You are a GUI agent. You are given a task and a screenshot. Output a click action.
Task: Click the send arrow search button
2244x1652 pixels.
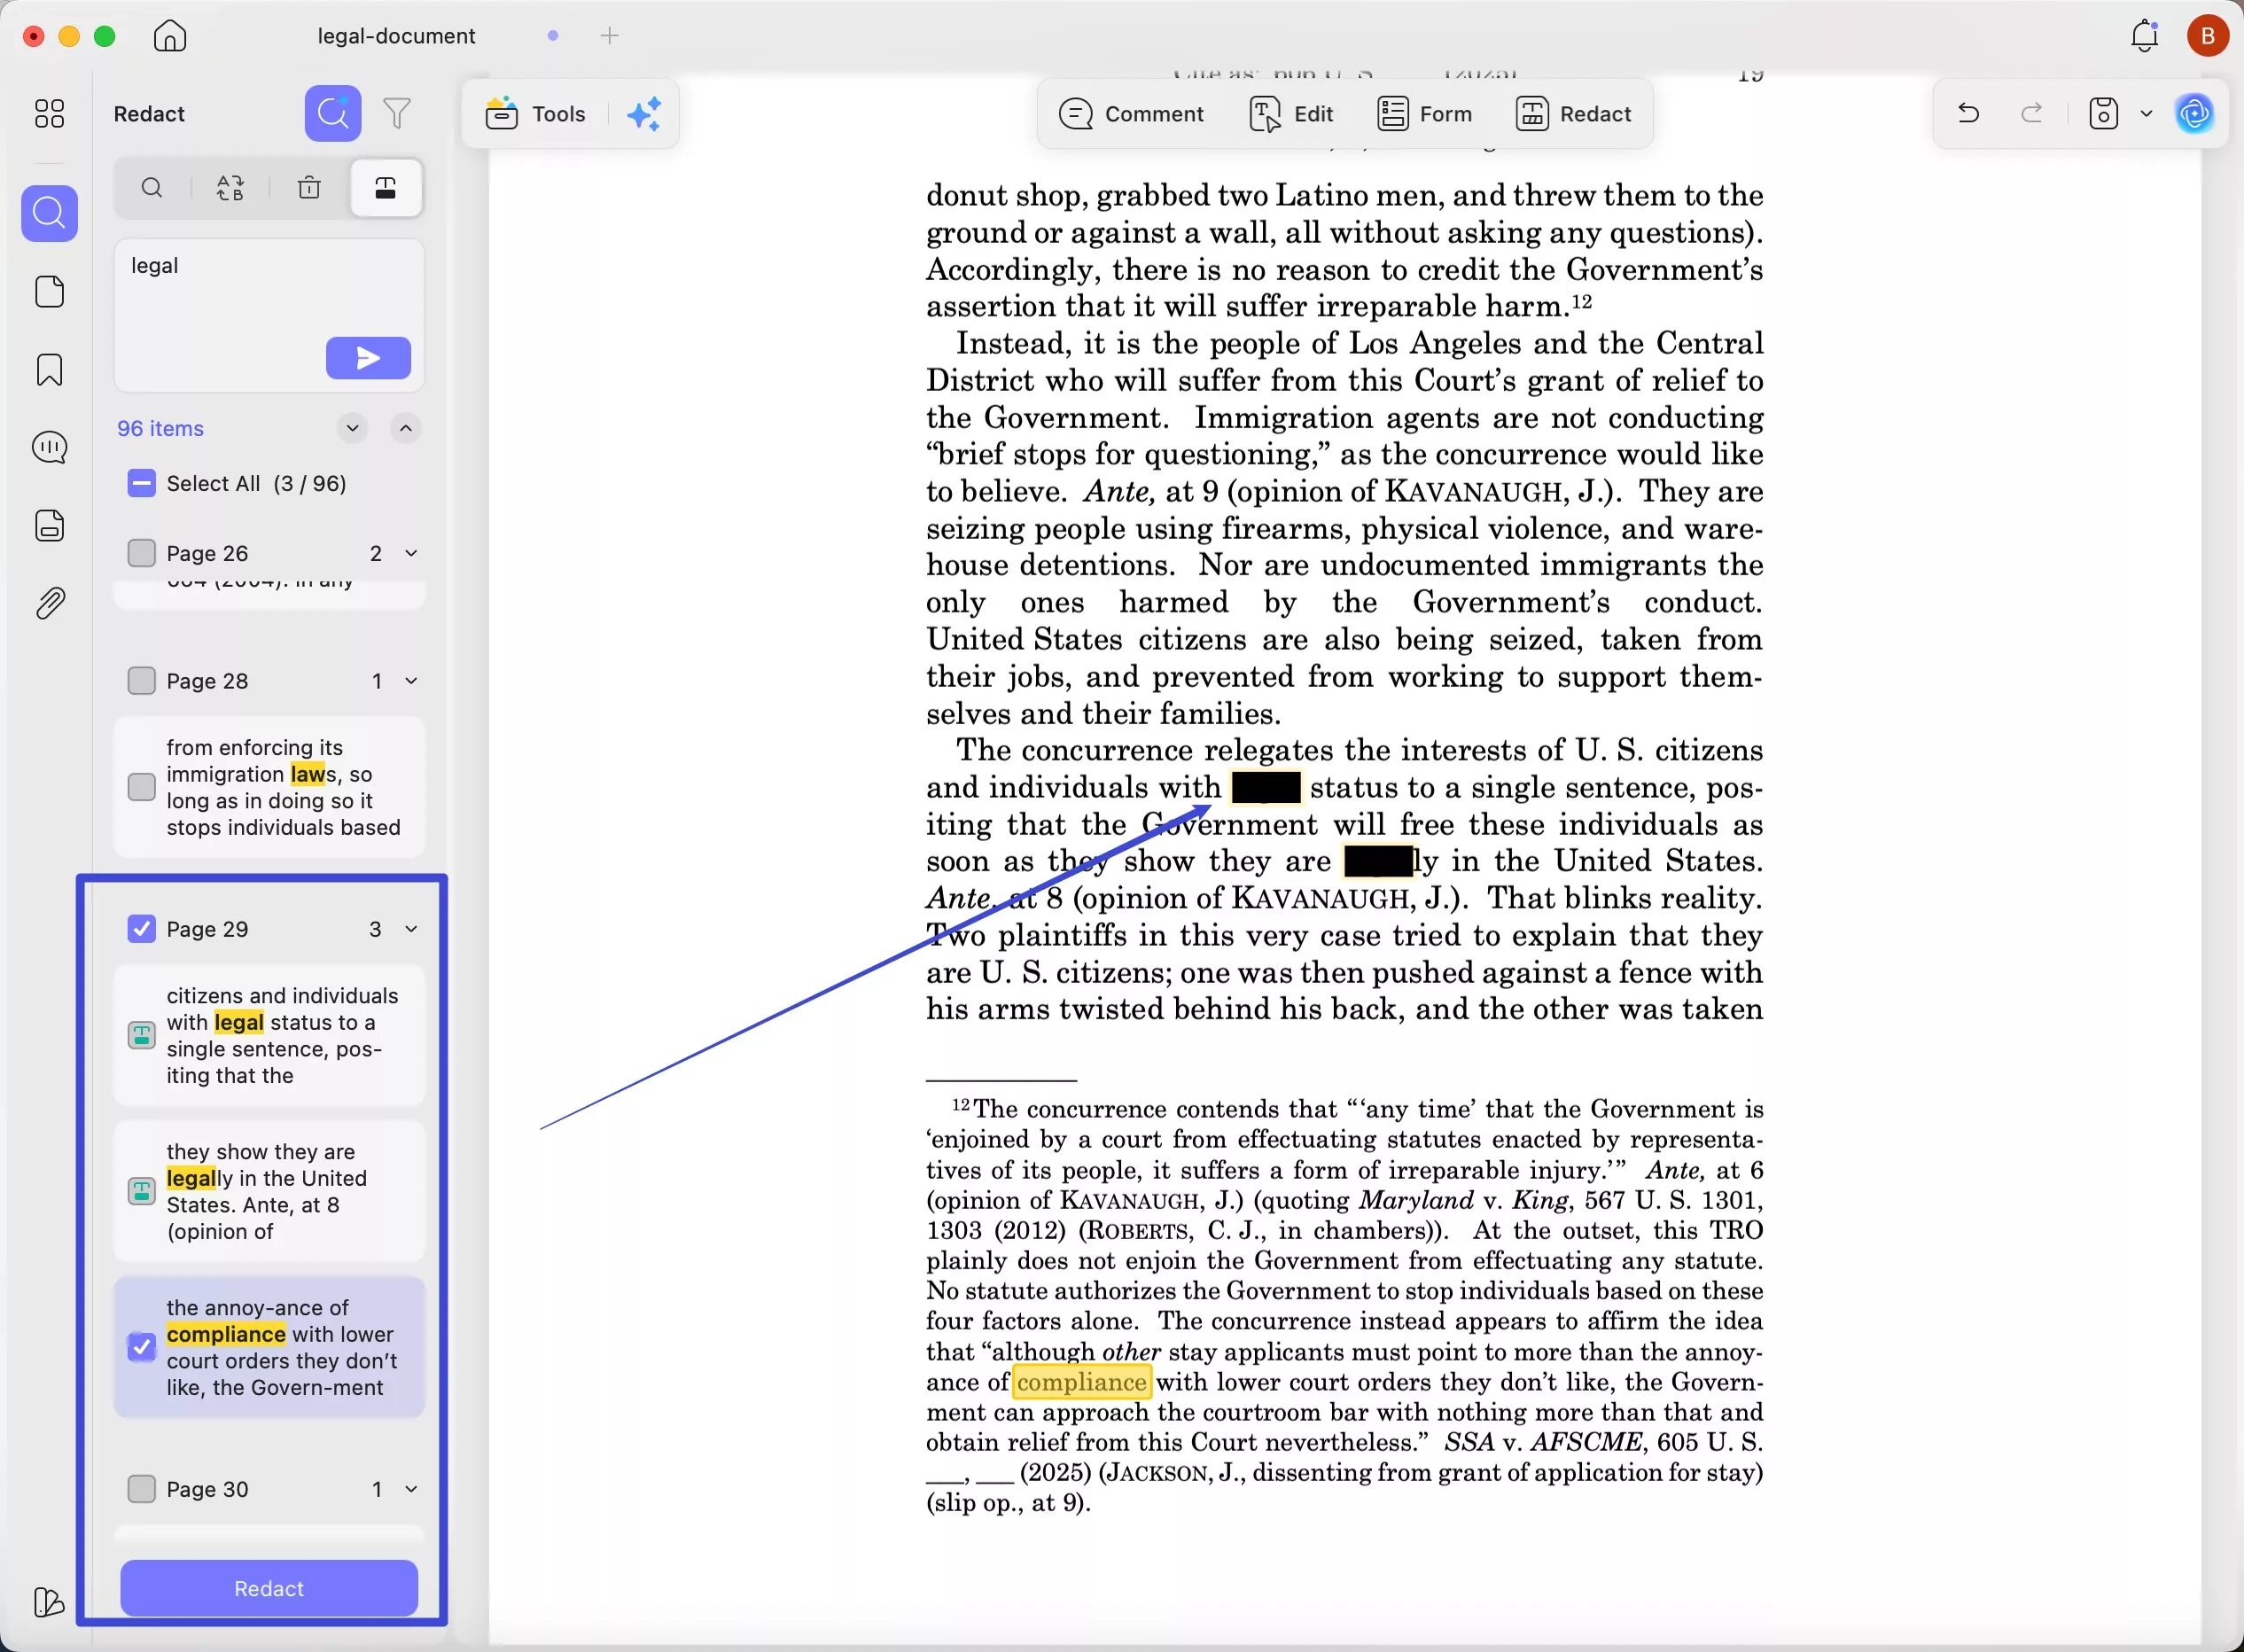tap(368, 358)
